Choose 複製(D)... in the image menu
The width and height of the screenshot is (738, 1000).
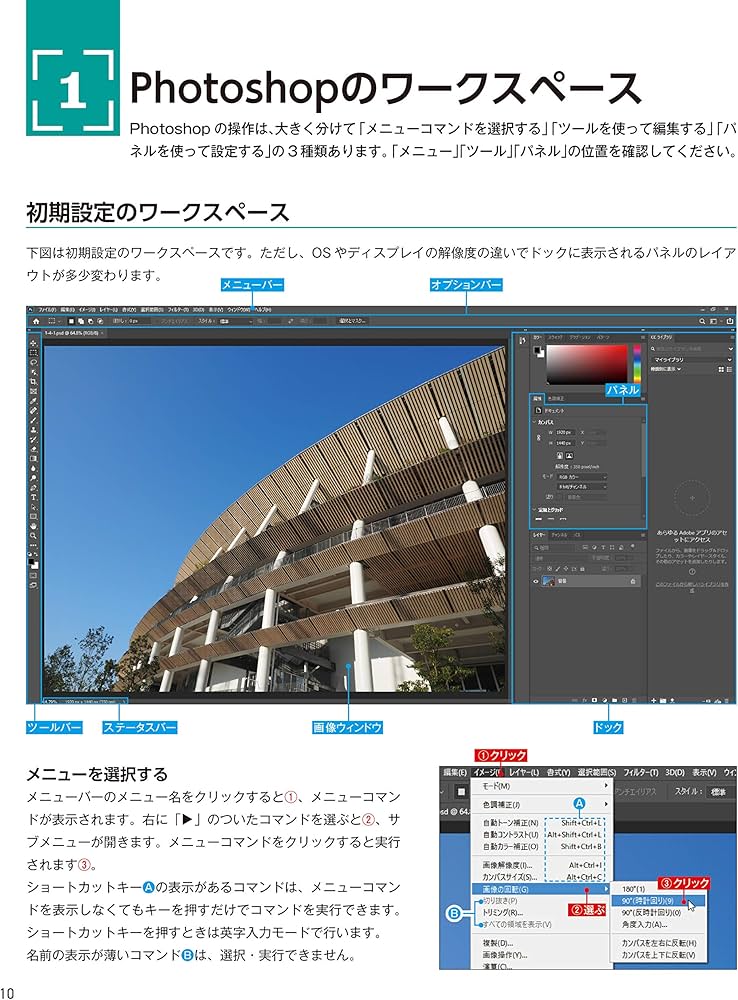click(542, 943)
